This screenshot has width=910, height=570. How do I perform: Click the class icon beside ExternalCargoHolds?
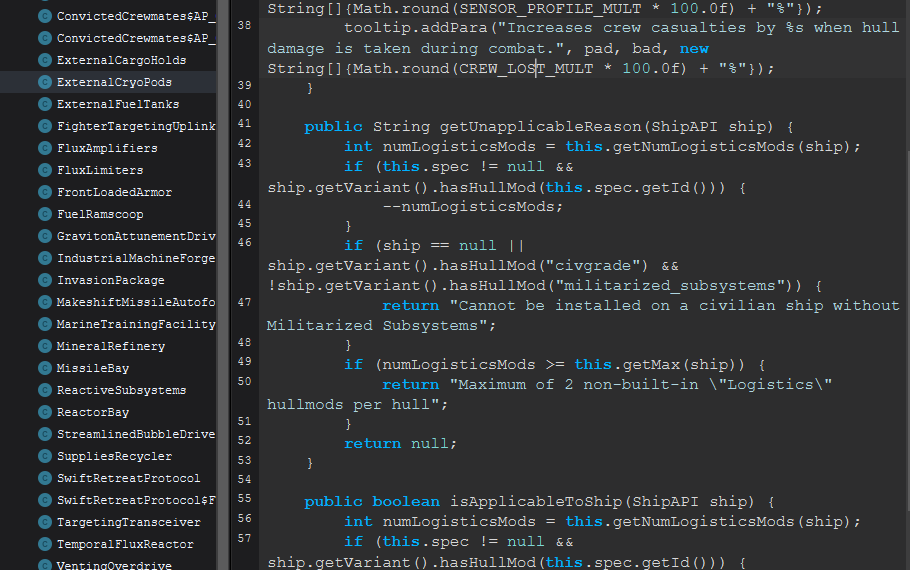(45, 60)
